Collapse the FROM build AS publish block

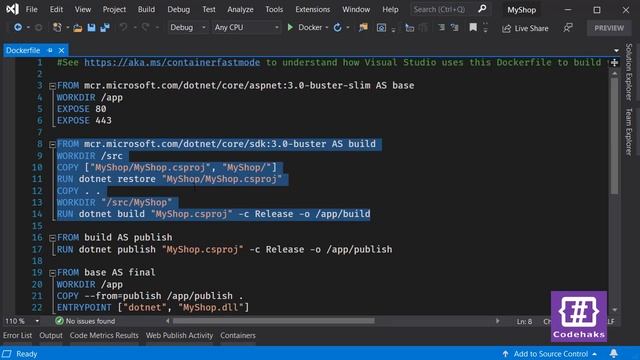click(52, 238)
